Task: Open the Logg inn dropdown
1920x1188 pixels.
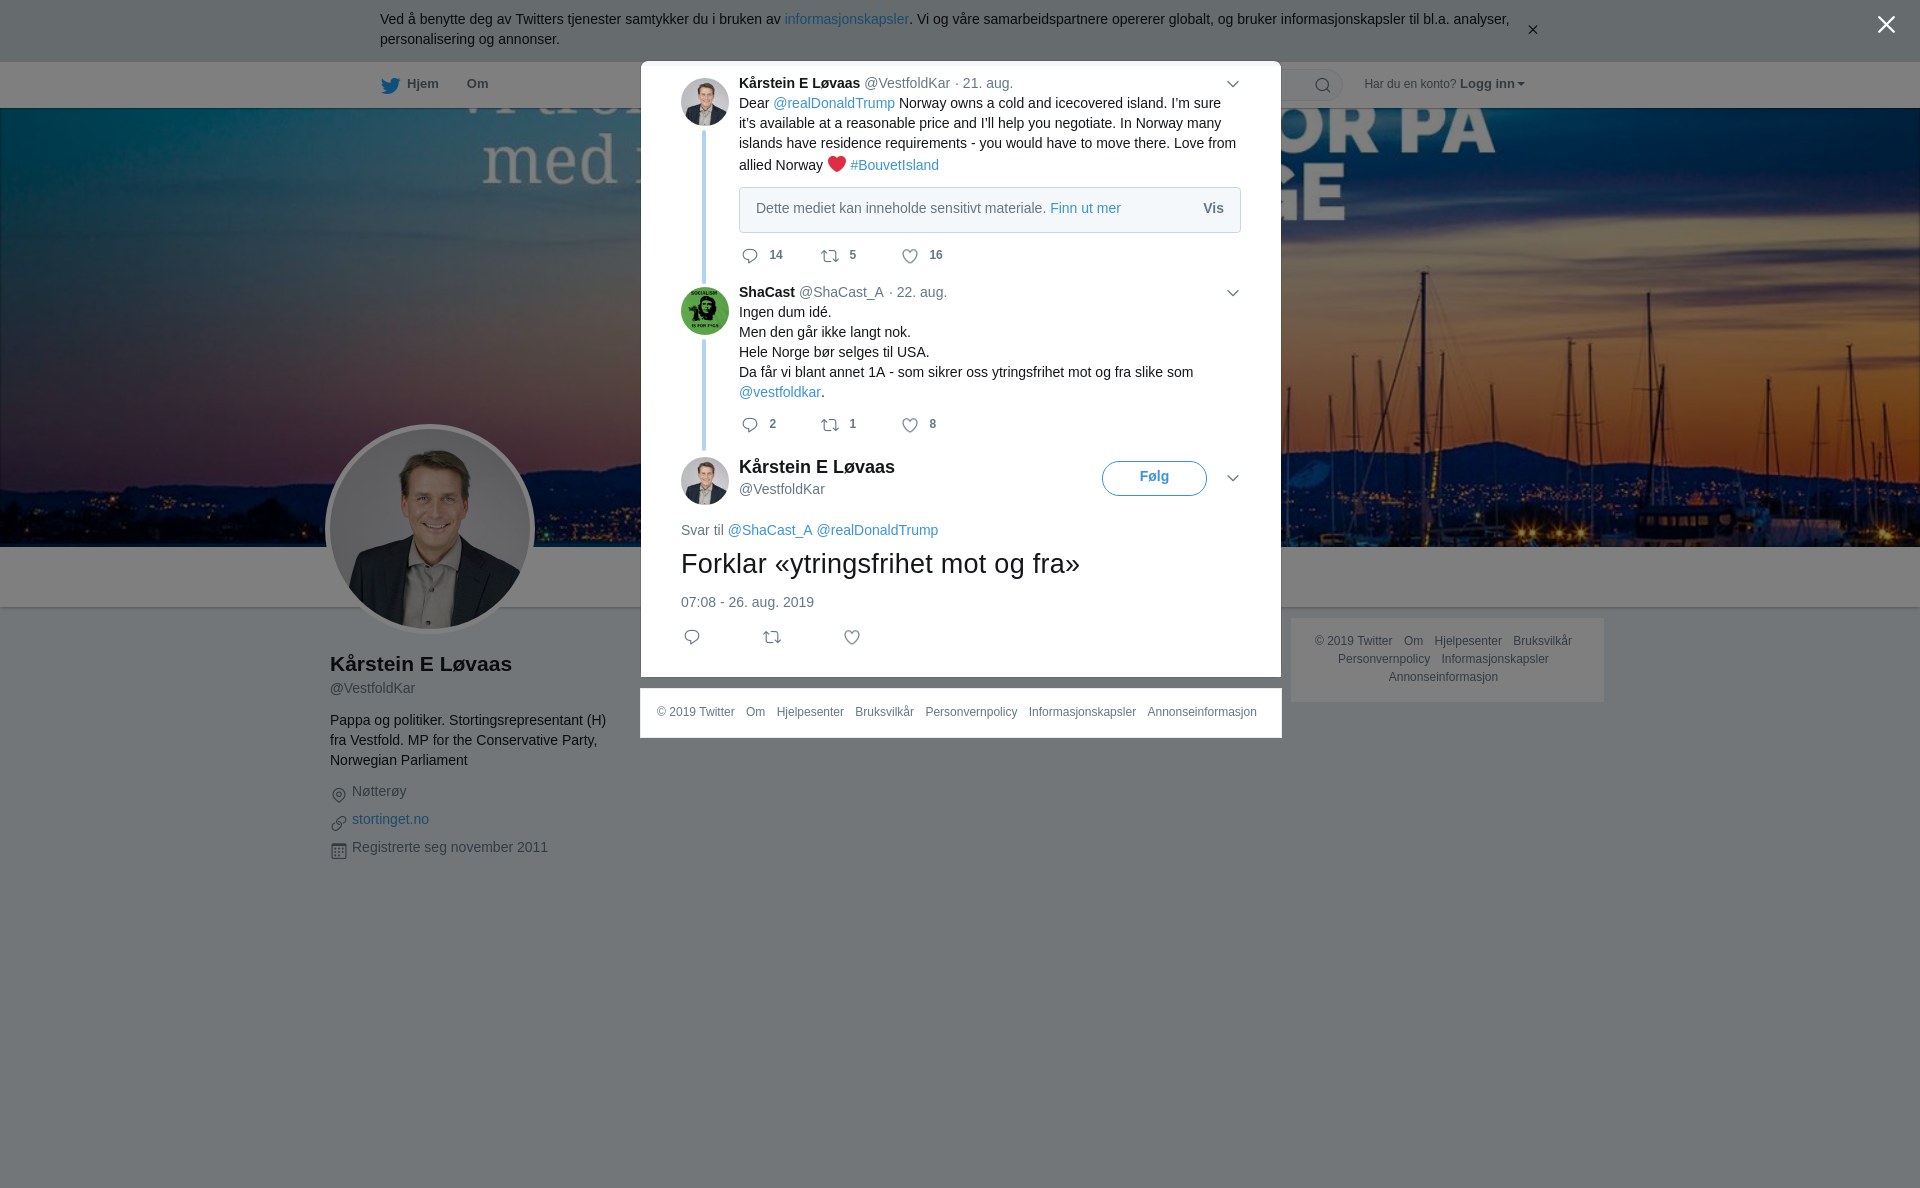Action: (1491, 84)
